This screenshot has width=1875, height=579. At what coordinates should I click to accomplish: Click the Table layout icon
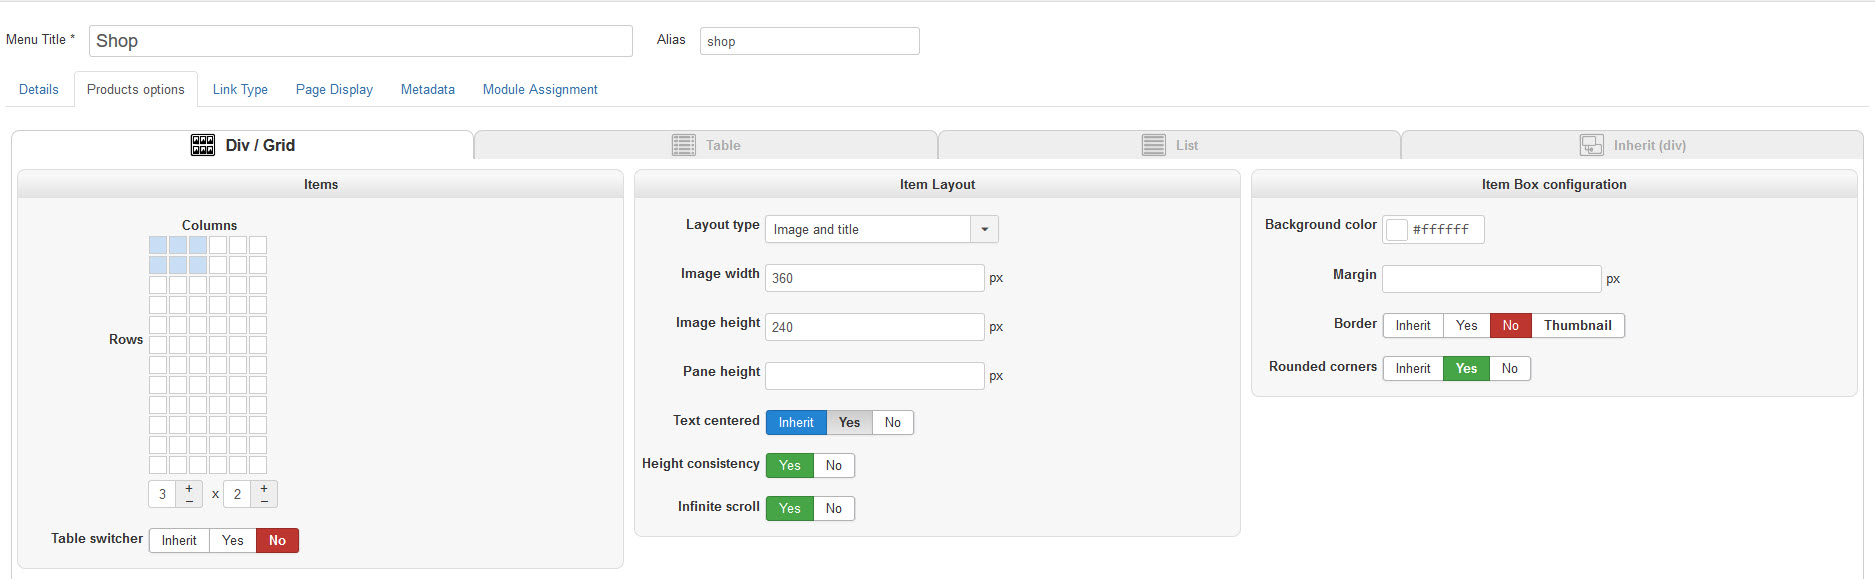(x=684, y=145)
